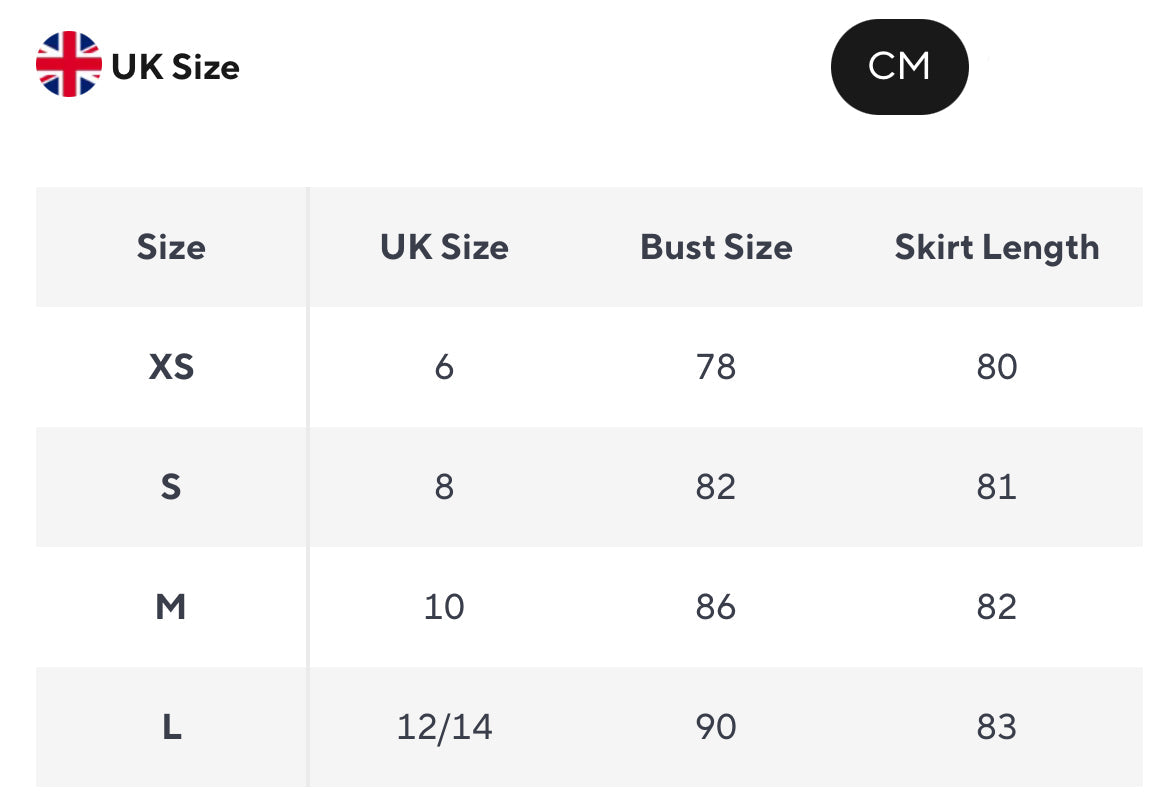Select the M size row label

[x=171, y=607]
